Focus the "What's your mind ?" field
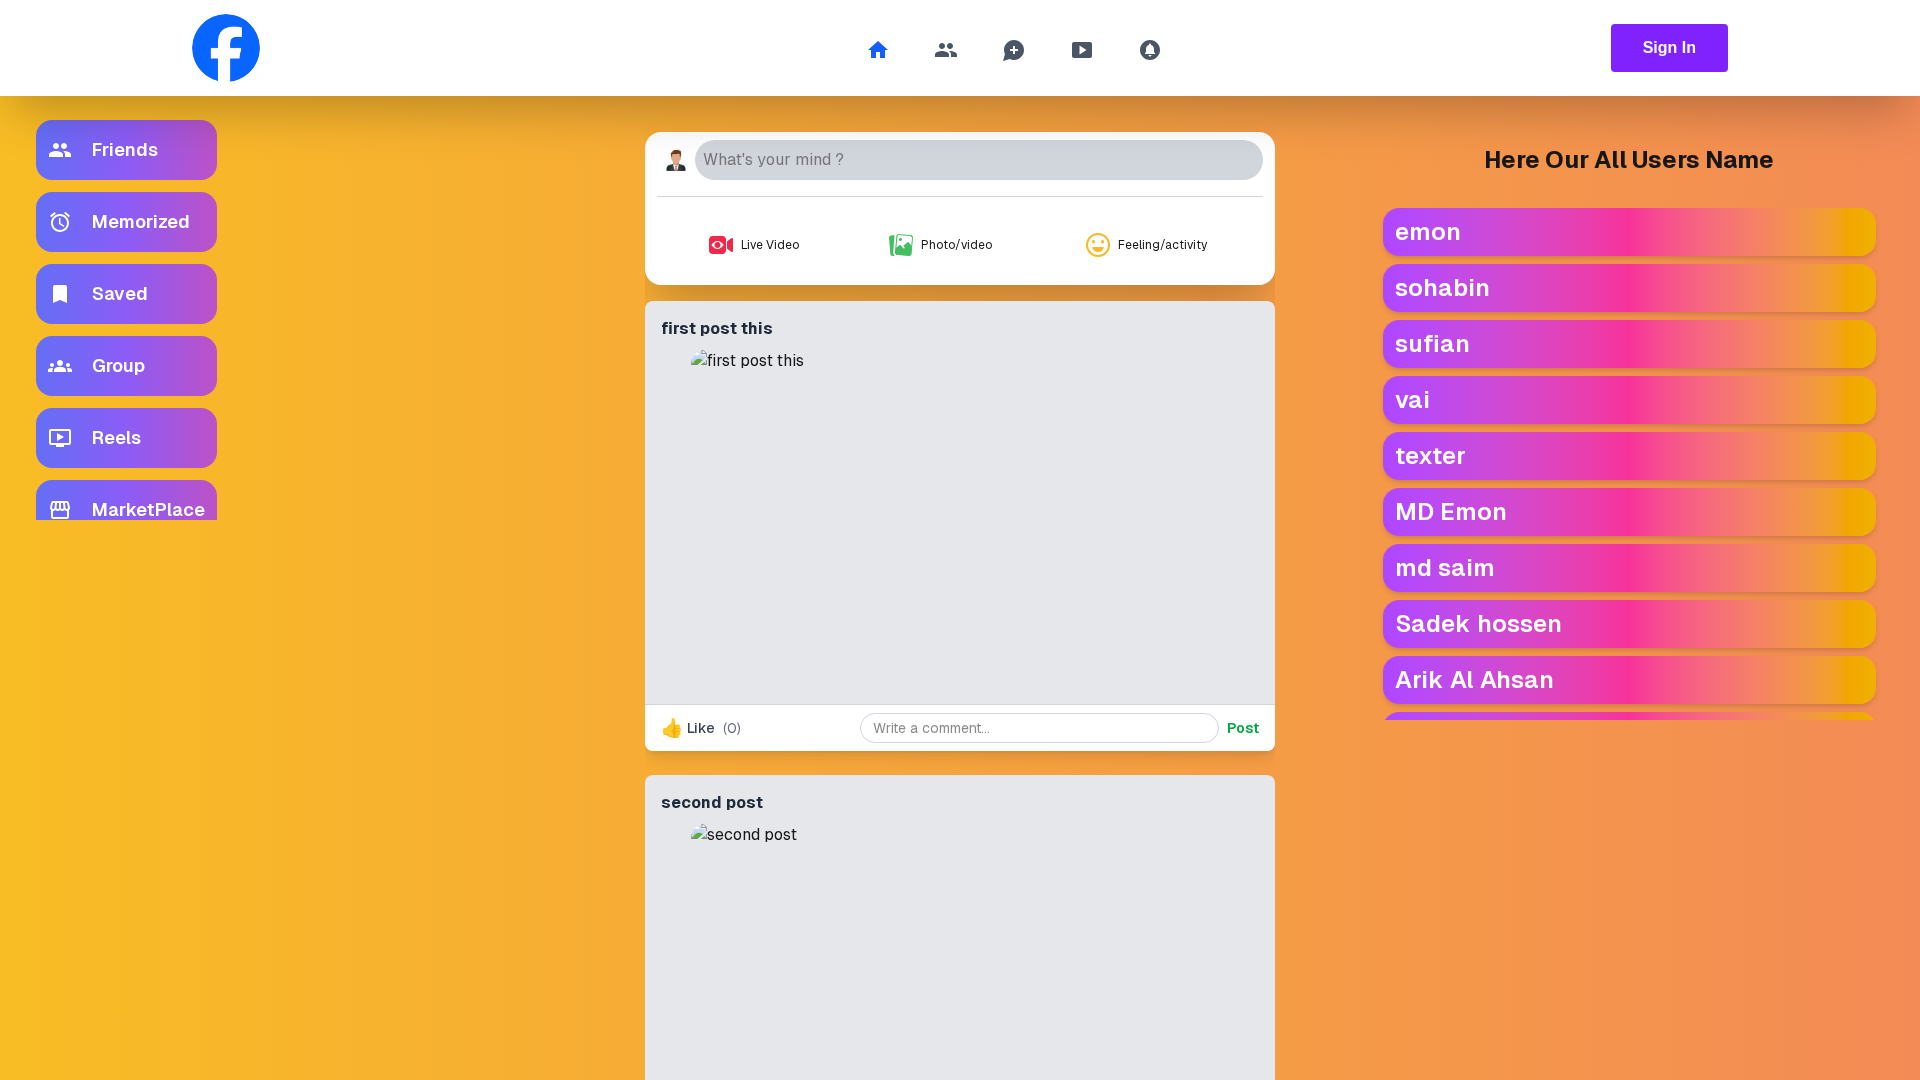This screenshot has height=1080, width=1920. [978, 160]
